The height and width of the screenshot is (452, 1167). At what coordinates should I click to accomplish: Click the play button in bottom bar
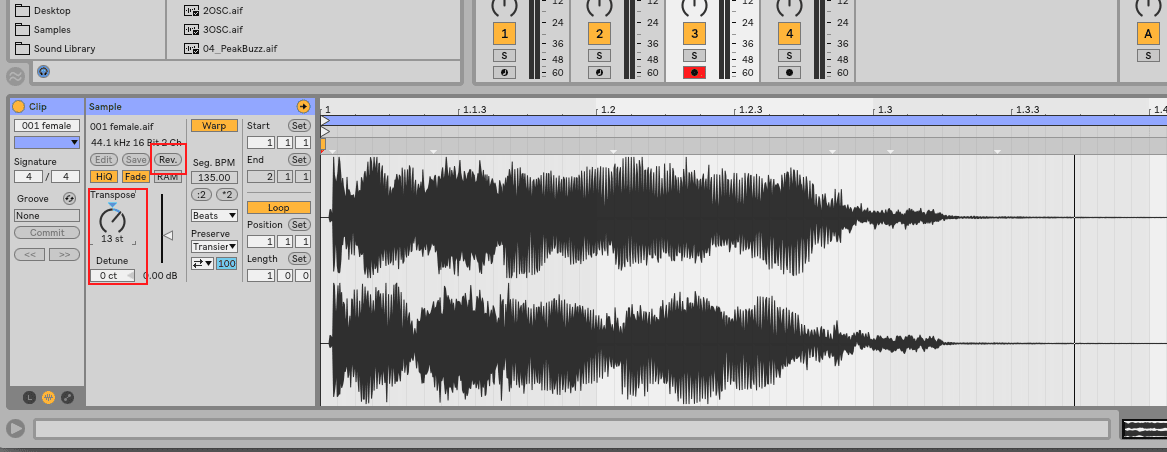pos(15,429)
